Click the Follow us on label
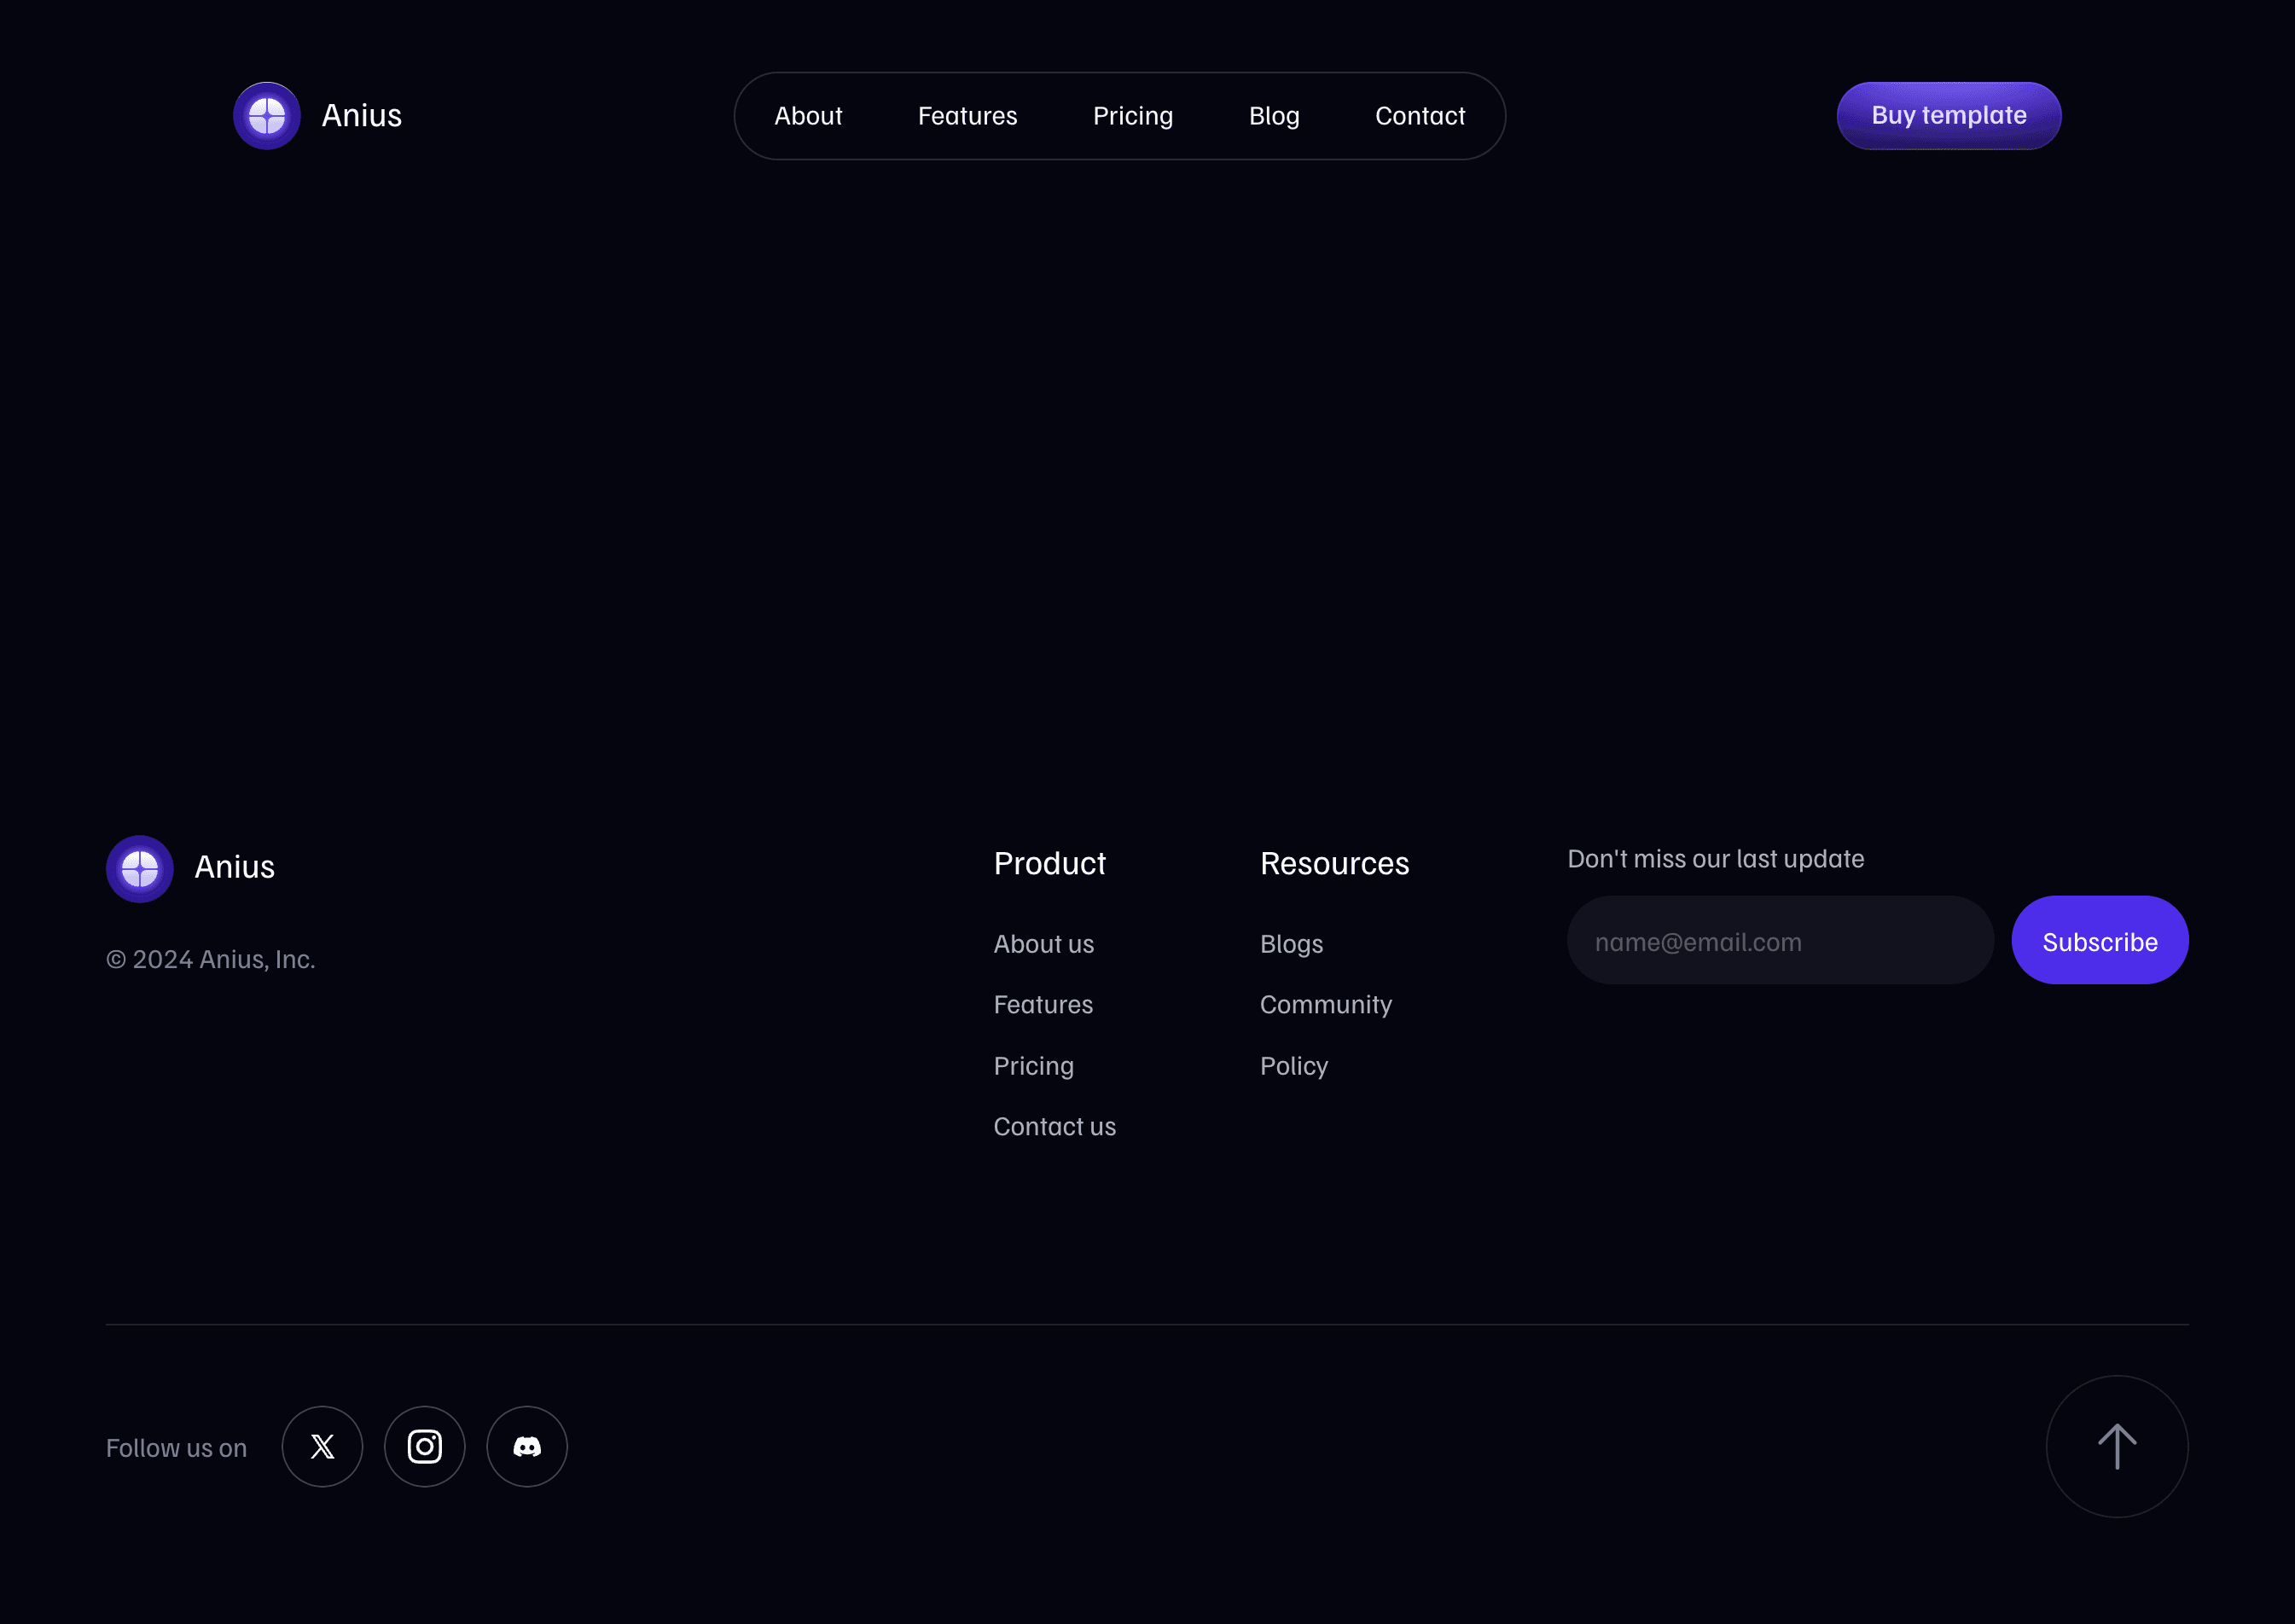 tap(176, 1448)
